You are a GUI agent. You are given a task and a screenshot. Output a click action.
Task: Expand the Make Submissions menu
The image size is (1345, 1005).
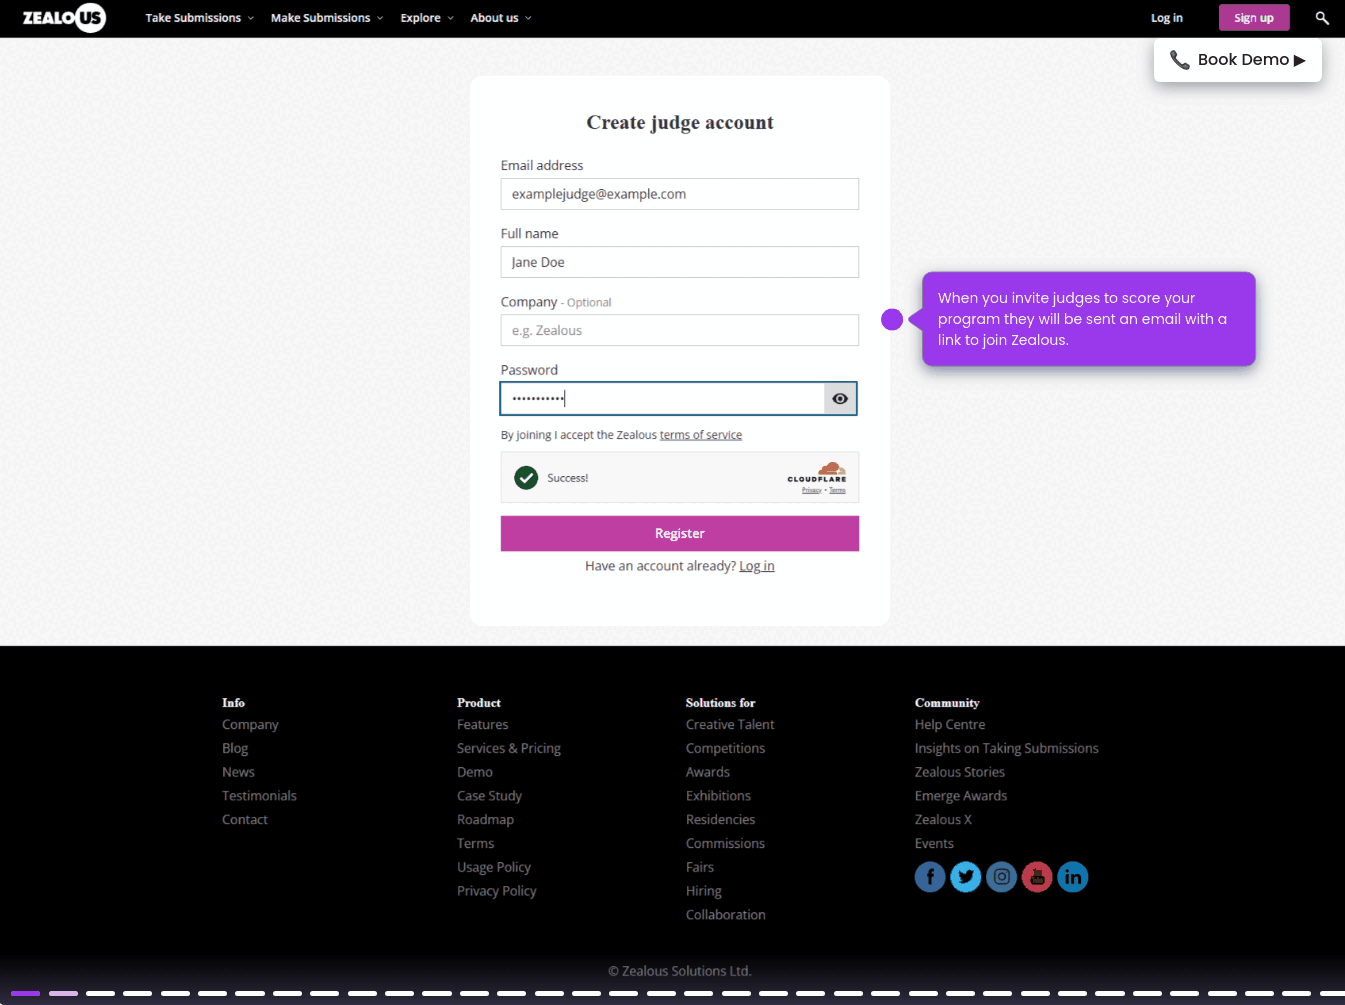coord(326,18)
